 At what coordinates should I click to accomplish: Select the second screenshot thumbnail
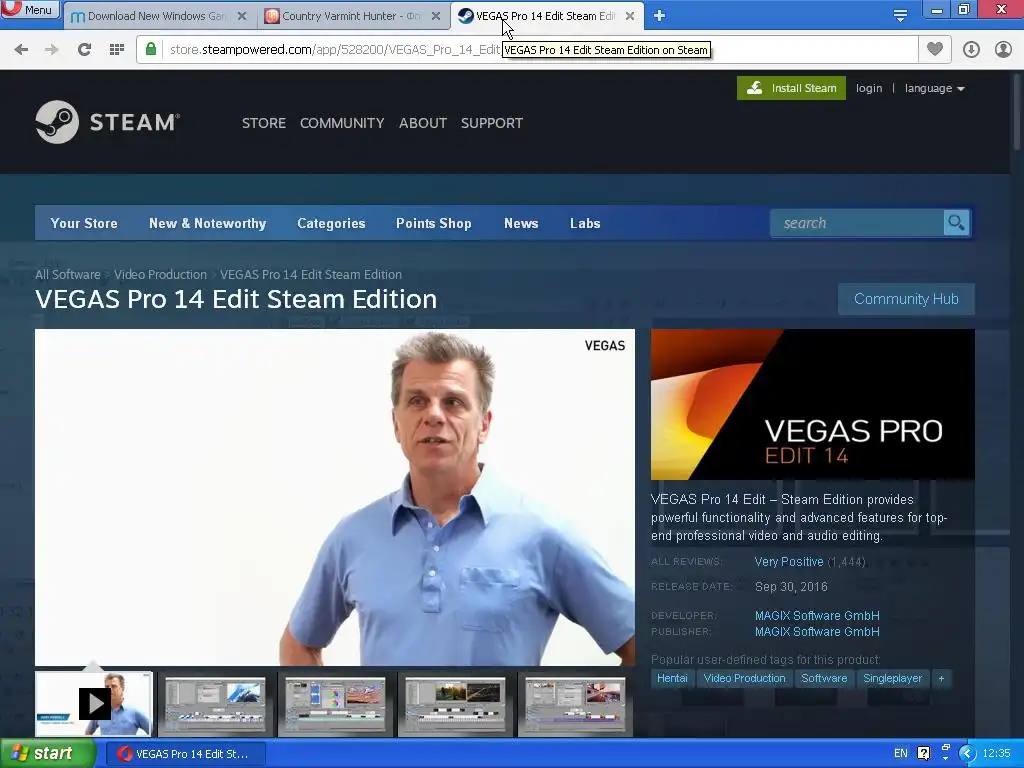[x=214, y=704]
